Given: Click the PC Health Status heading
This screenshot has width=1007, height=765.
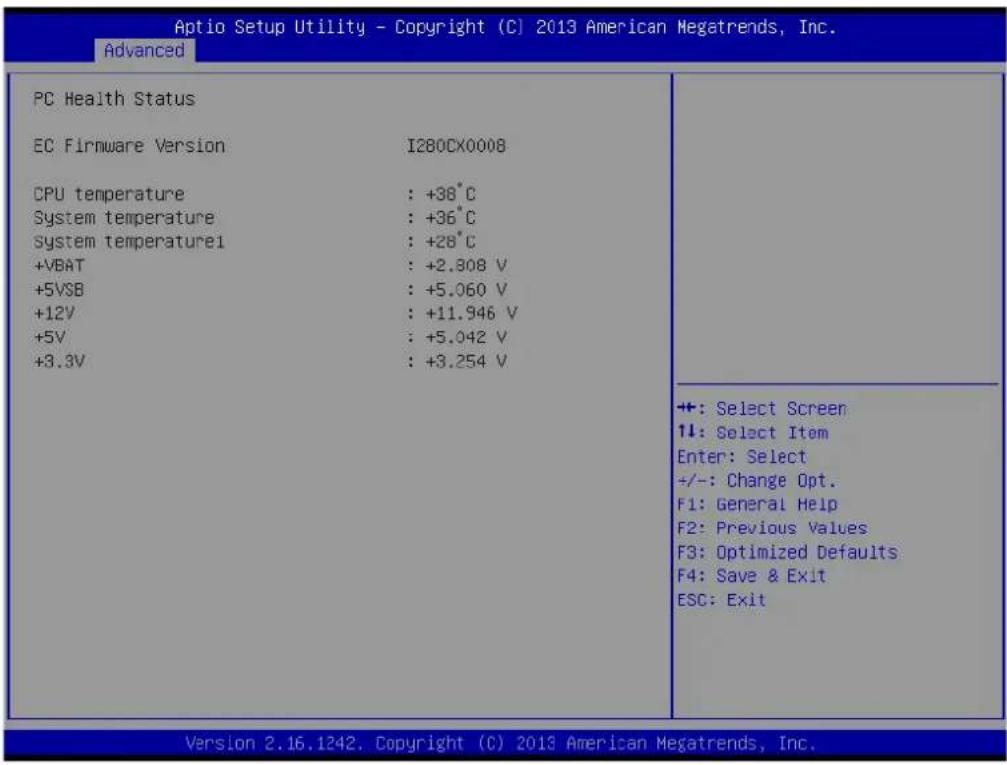Looking at the screenshot, I should pyautogui.click(x=114, y=99).
